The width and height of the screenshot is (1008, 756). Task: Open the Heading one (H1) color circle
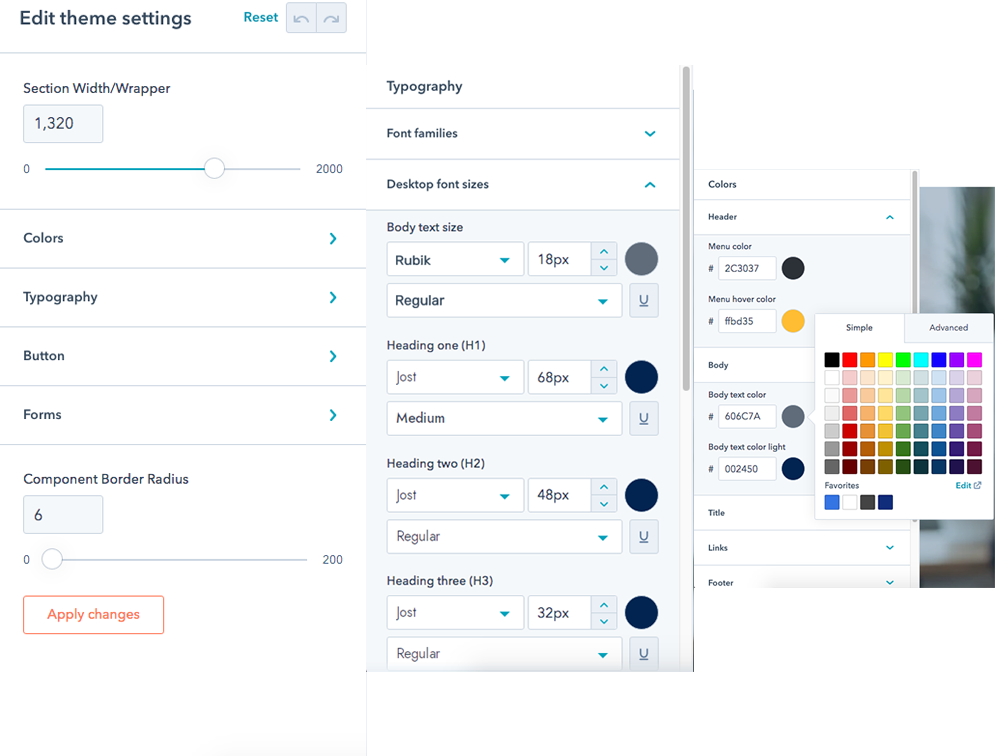pos(641,377)
